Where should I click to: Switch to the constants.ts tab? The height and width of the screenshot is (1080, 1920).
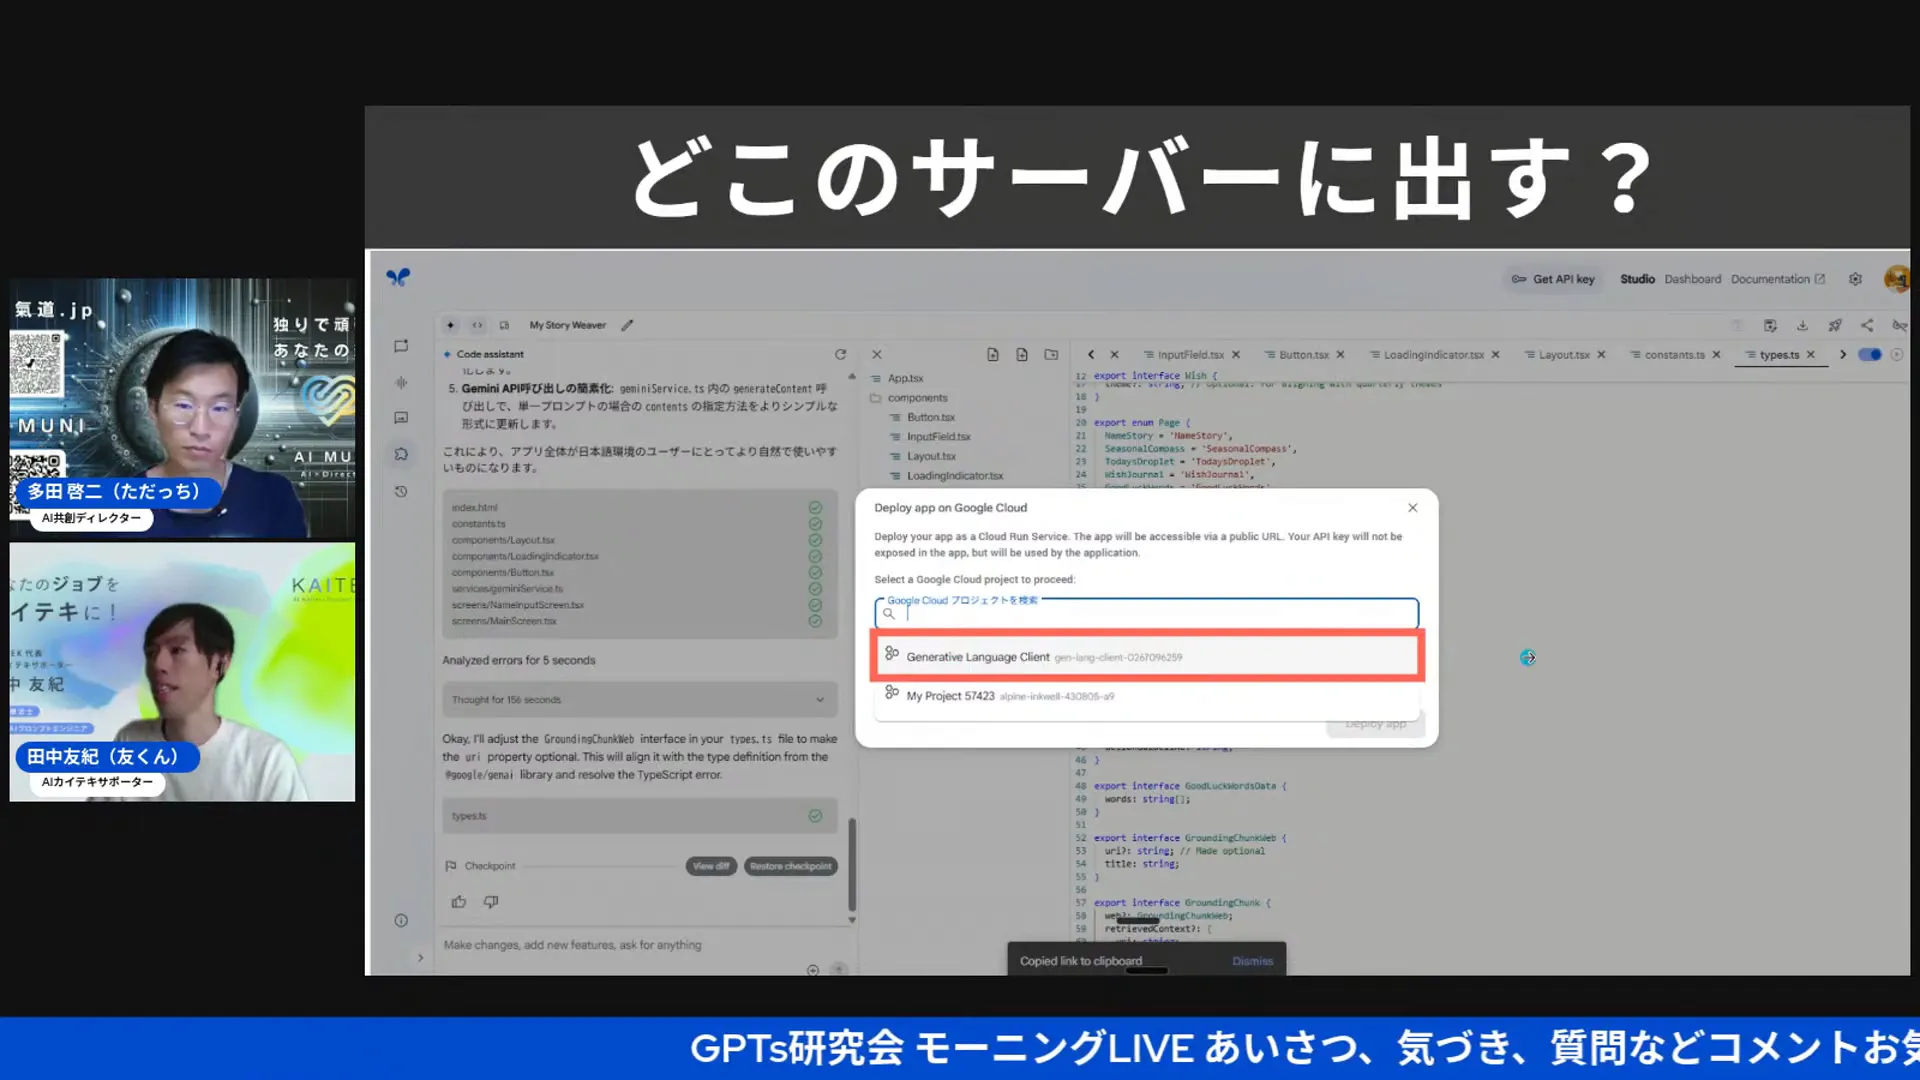1674,355
